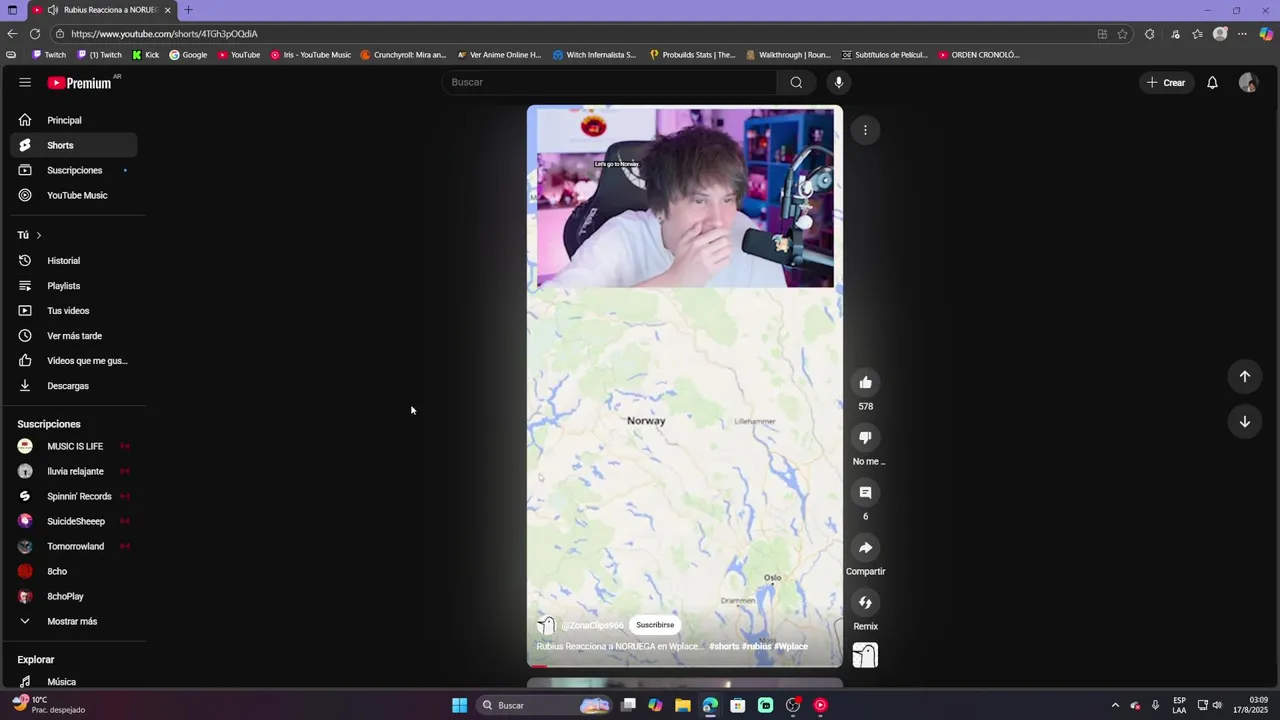
Task: Open 8choPlay channel subscription
Action: (x=74, y=596)
